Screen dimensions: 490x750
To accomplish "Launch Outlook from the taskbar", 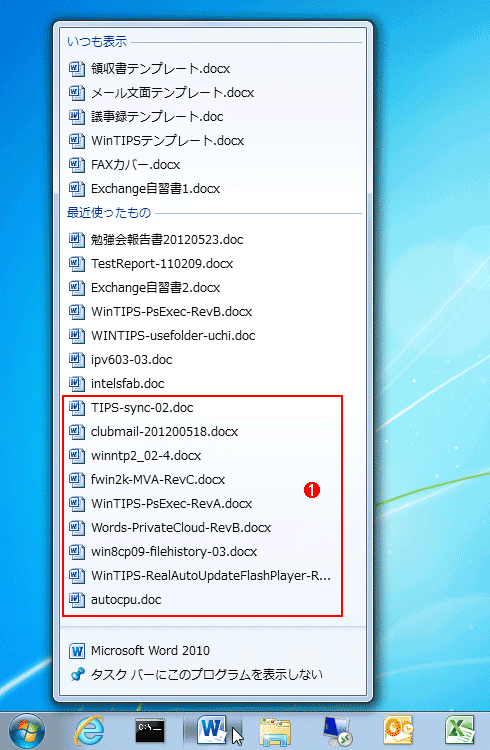I will tap(398, 731).
